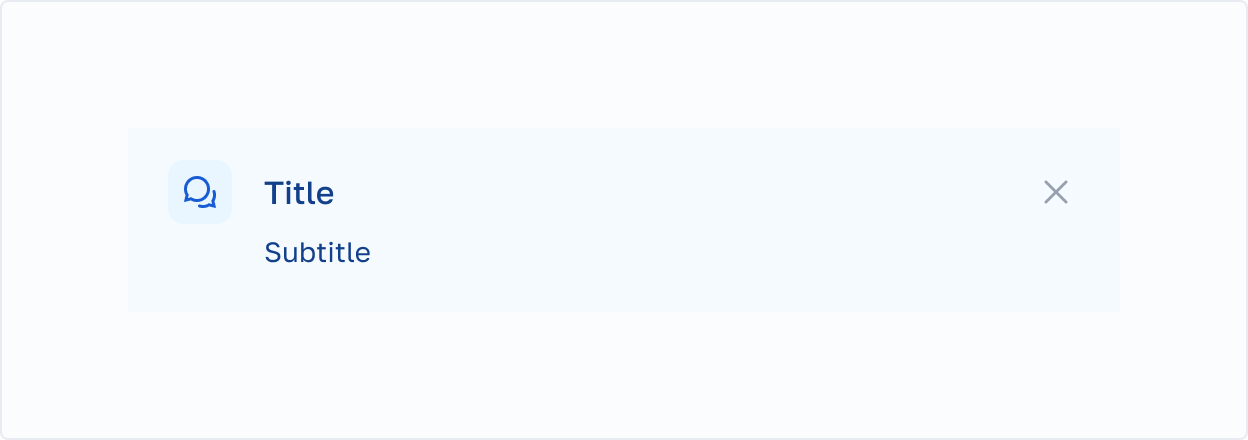Choose the Subtitle description text
The image size is (1248, 440).
point(317,253)
